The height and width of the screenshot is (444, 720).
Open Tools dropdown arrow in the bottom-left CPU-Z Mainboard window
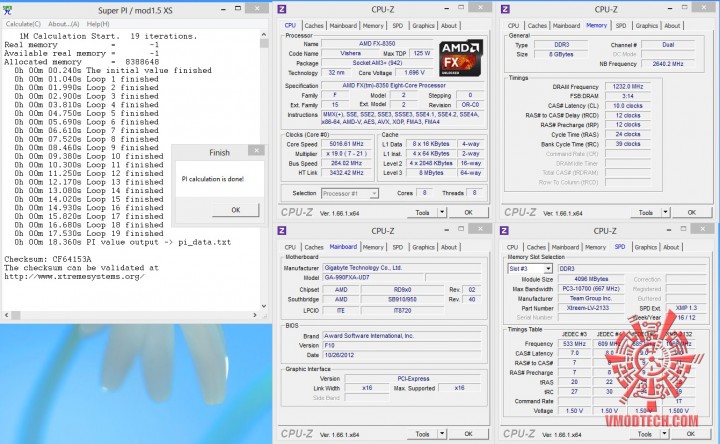pyautogui.click(x=442, y=434)
